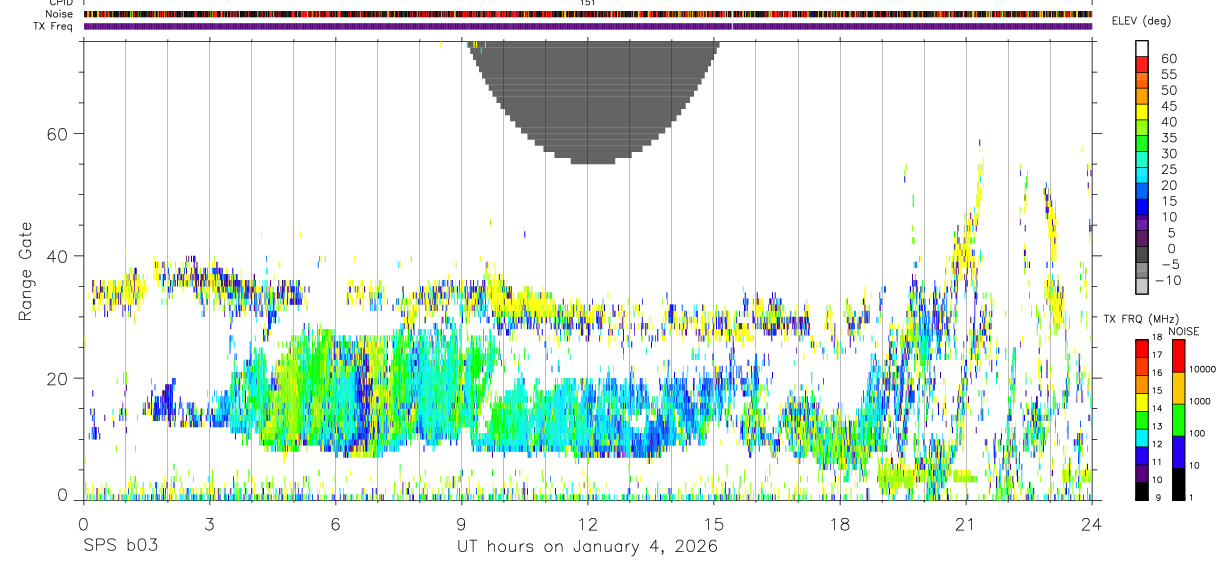Pick the blue swatch between ELEV 15 and 10
This screenshot has width=1228, height=567.
[1142, 208]
